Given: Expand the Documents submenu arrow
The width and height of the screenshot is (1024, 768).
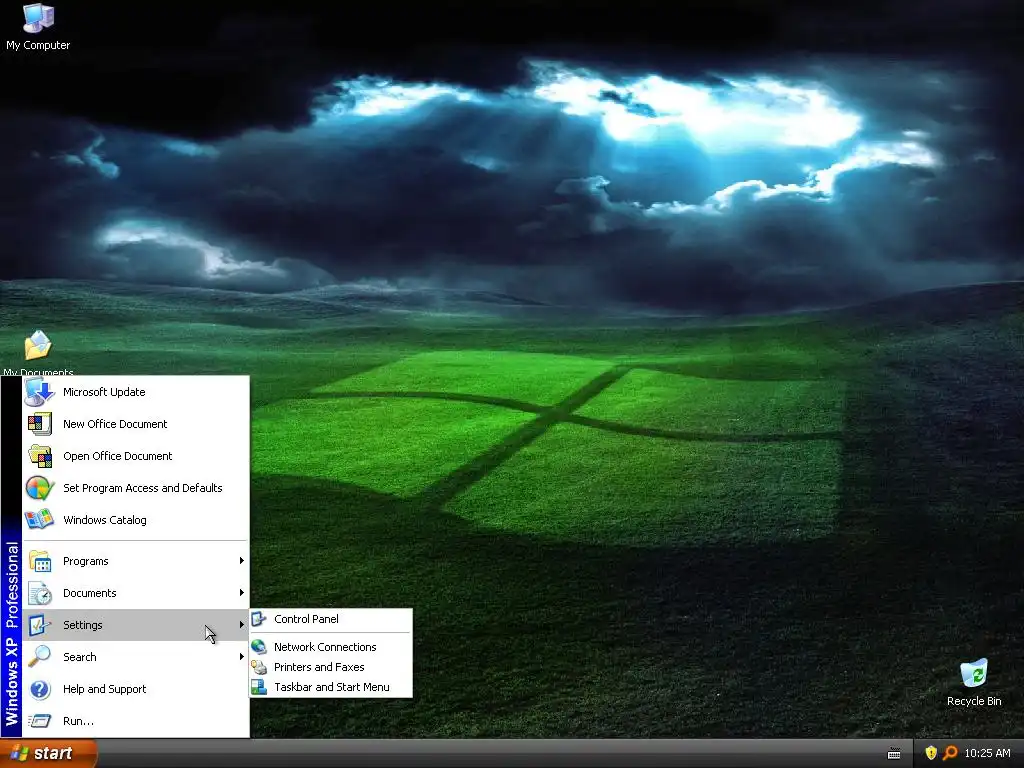Looking at the screenshot, I should click(x=242, y=592).
